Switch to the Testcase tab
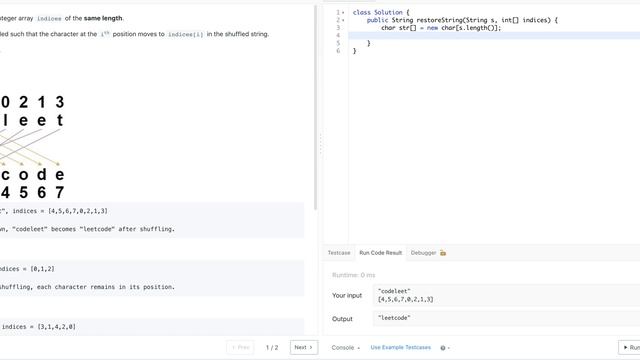Image resolution: width=640 pixels, height=360 pixels. coord(339,253)
